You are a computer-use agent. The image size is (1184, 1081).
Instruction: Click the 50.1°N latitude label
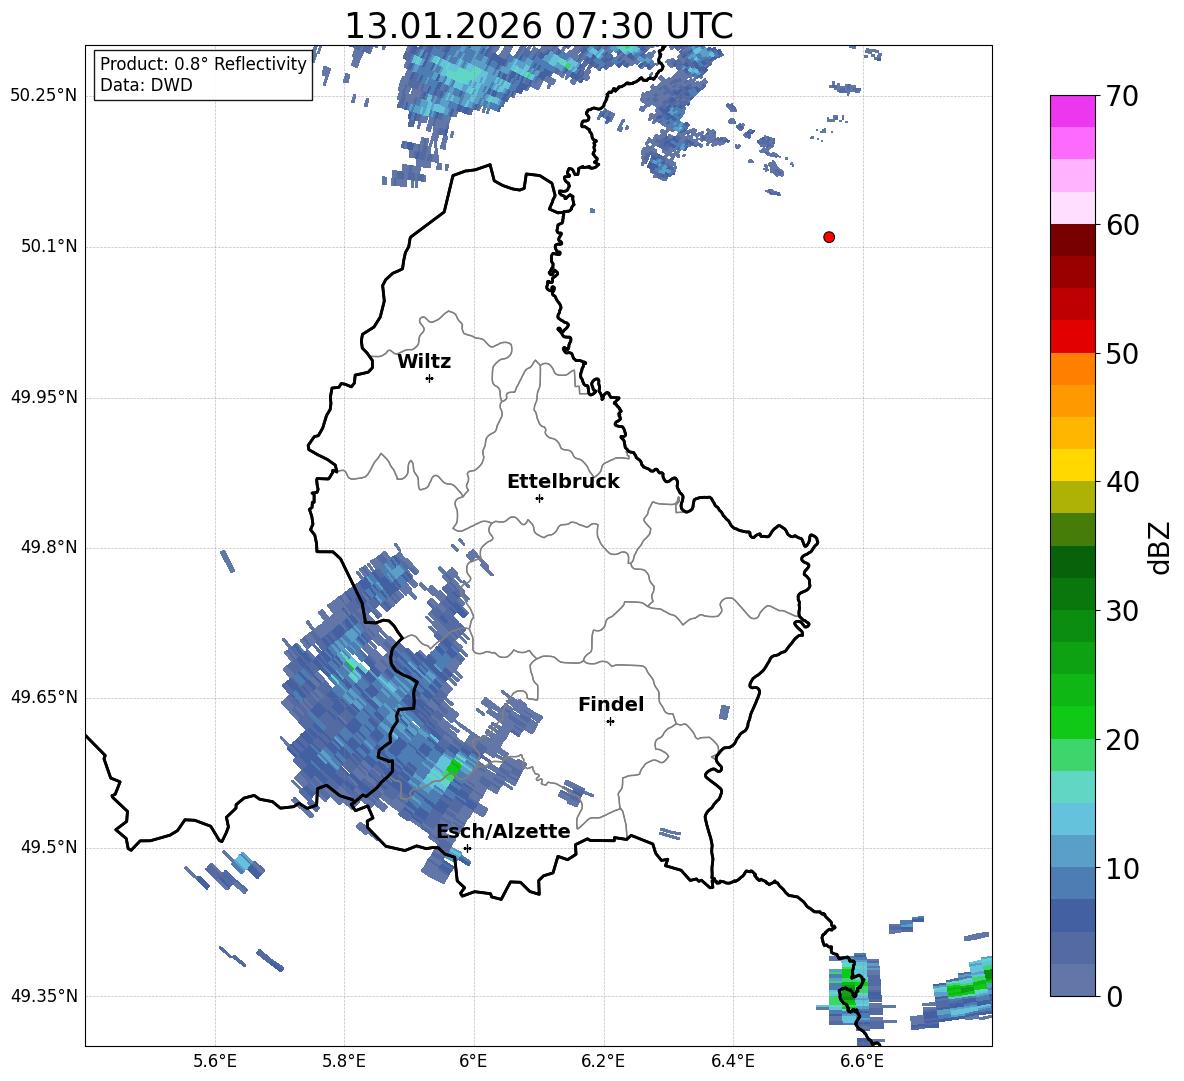(49, 246)
